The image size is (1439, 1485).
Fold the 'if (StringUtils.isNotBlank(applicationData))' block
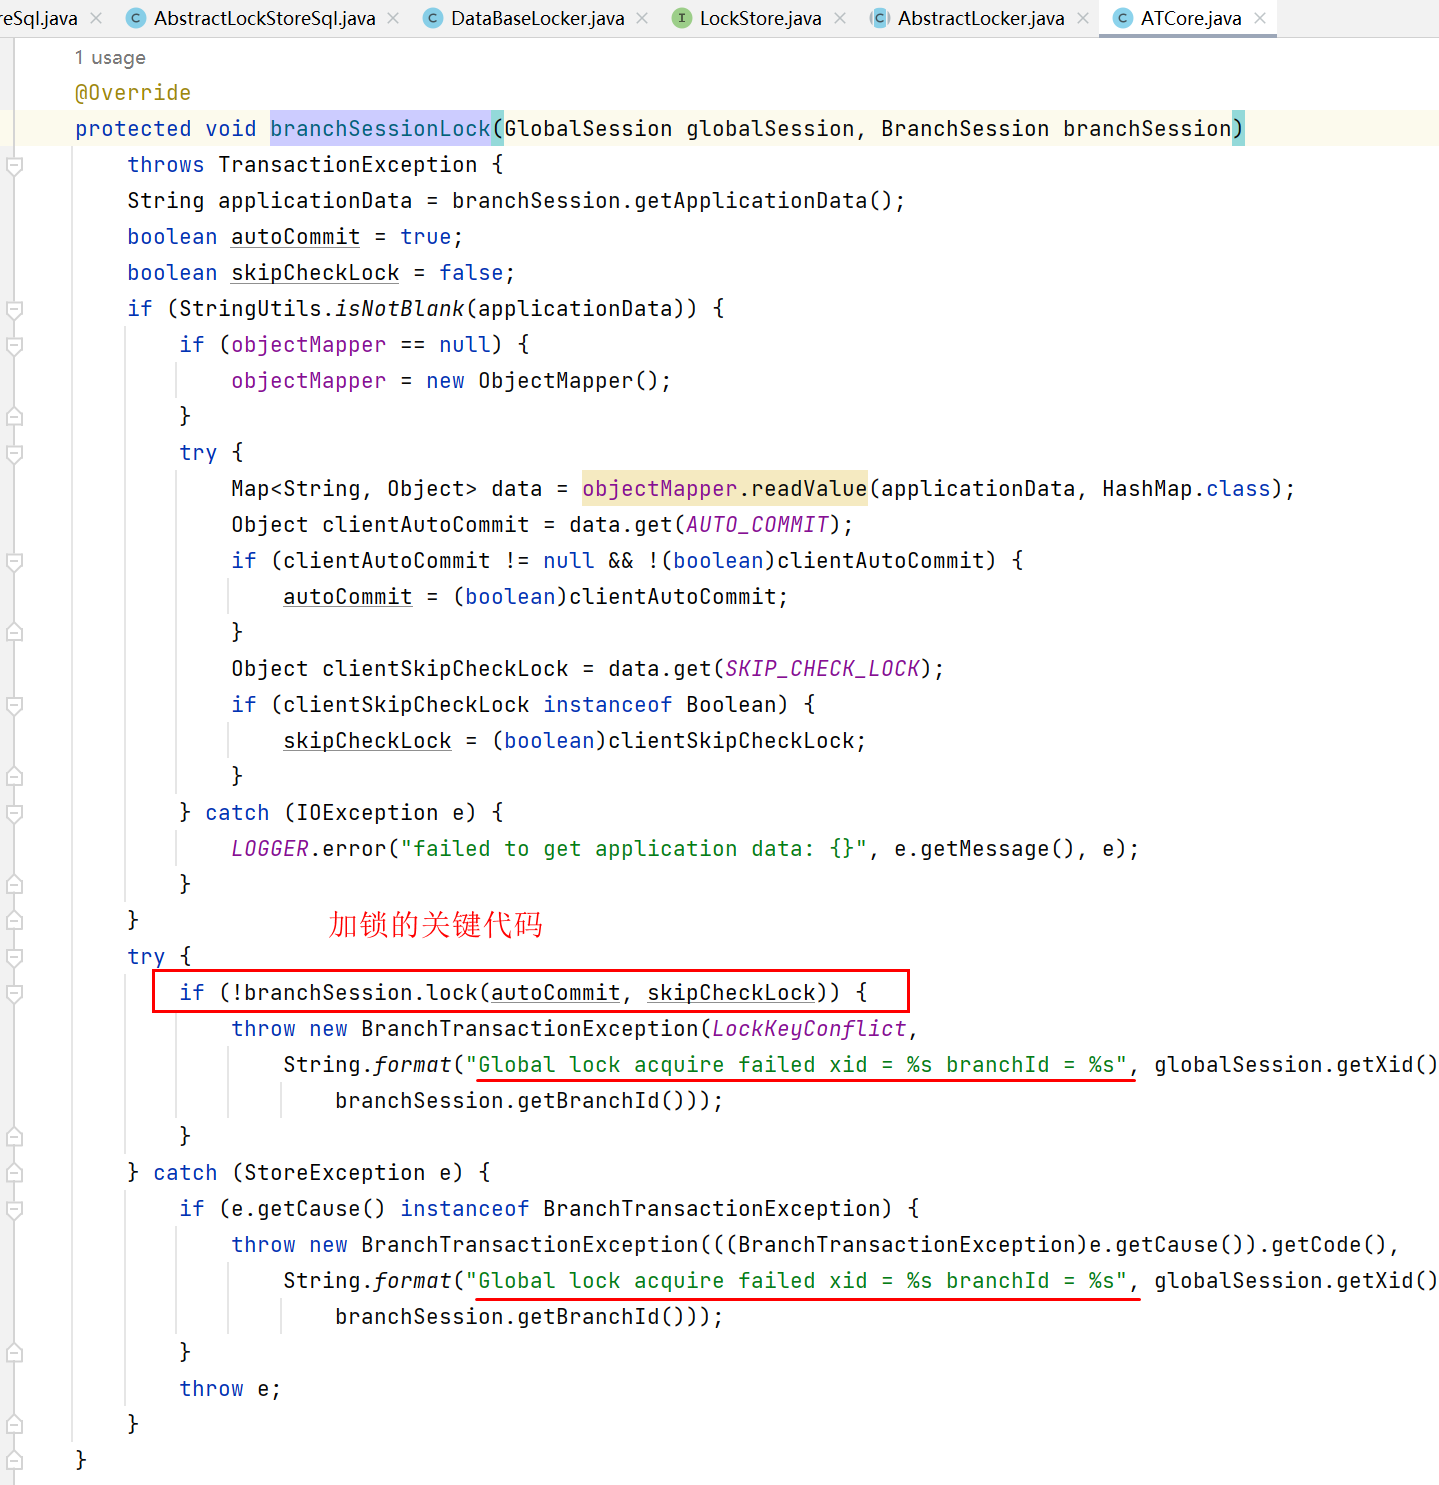click(15, 309)
